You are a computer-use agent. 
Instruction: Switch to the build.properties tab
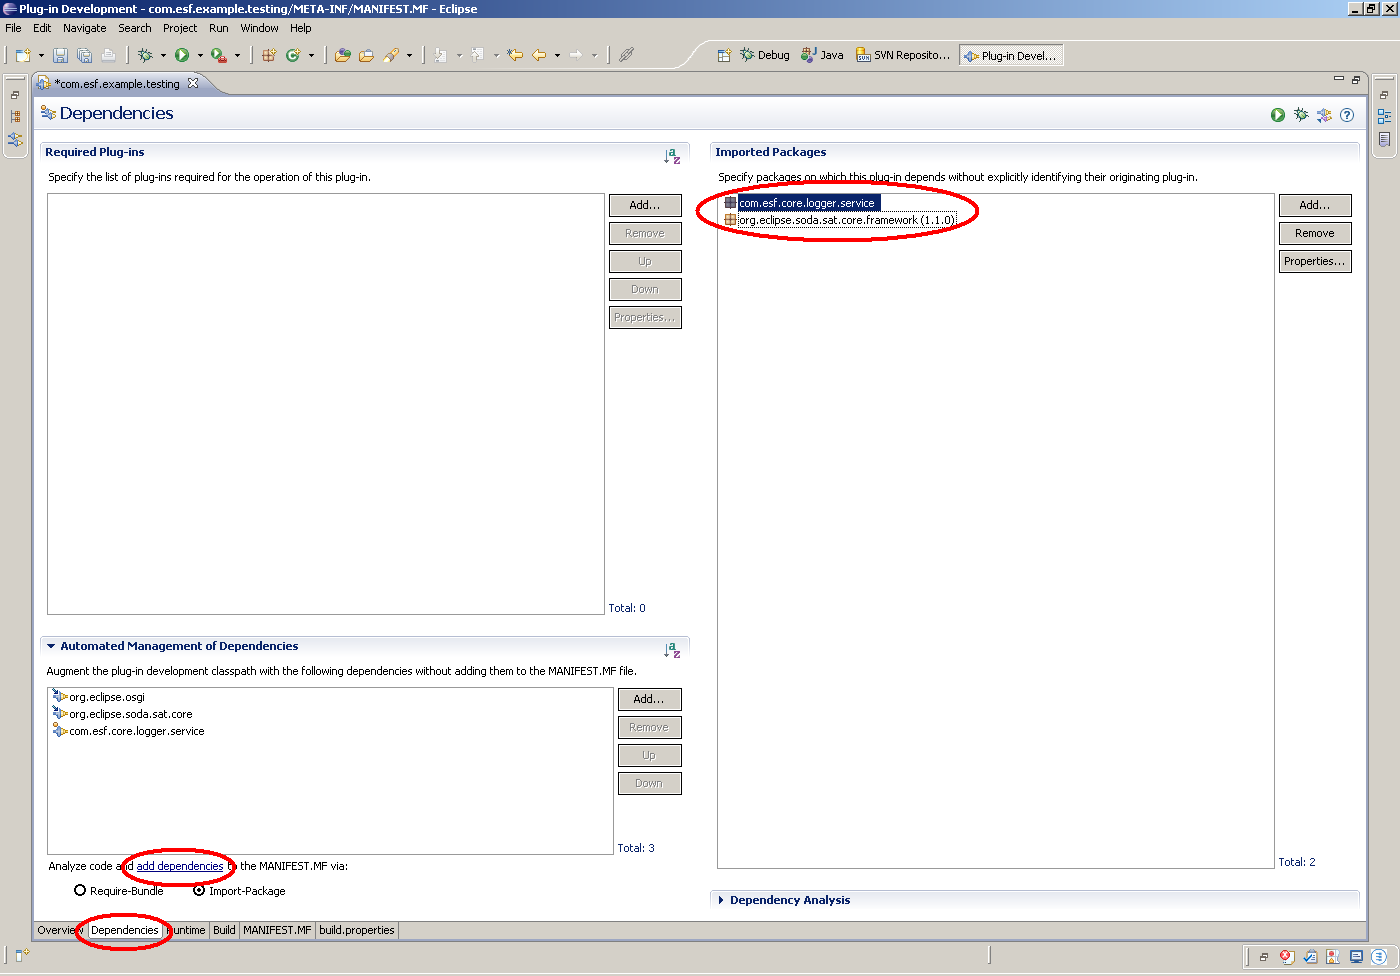pyautogui.click(x=357, y=930)
